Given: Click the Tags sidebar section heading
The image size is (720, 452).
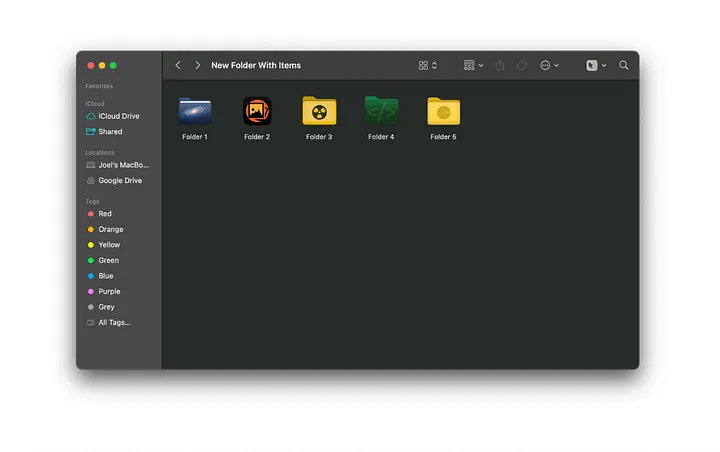Looking at the screenshot, I should pos(92,201).
